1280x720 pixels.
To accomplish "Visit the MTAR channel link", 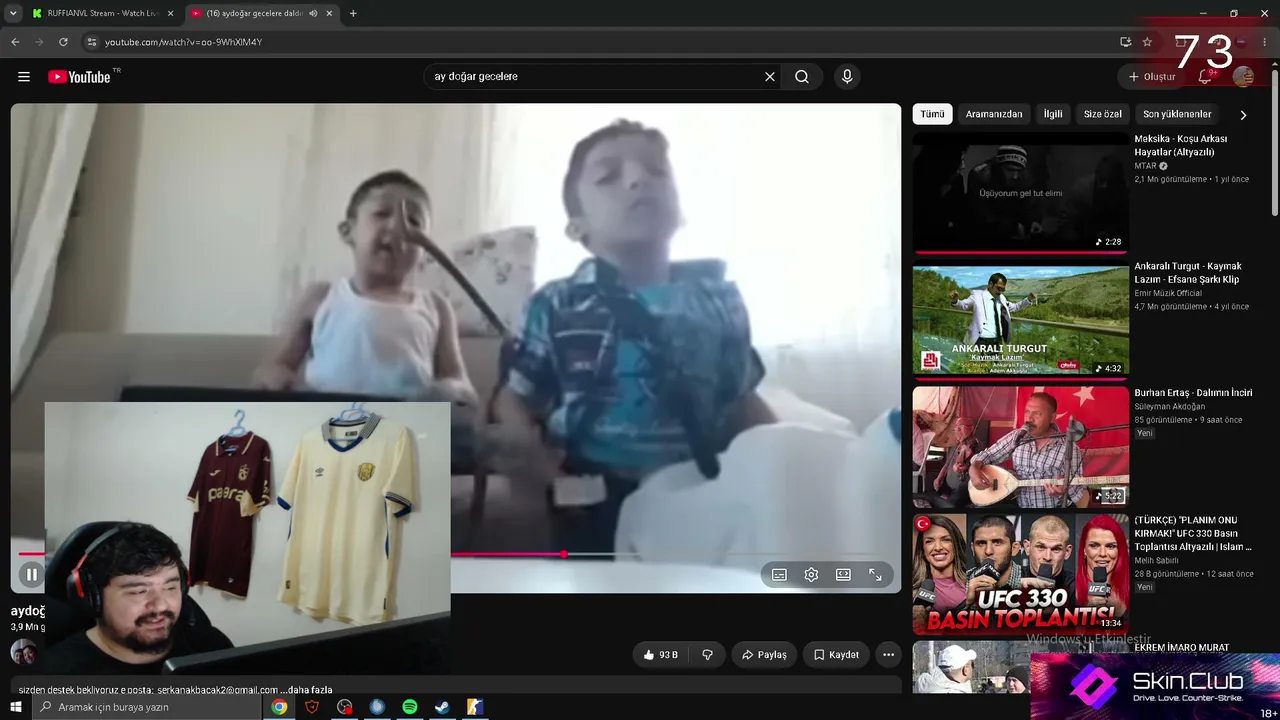I will coord(1145,166).
